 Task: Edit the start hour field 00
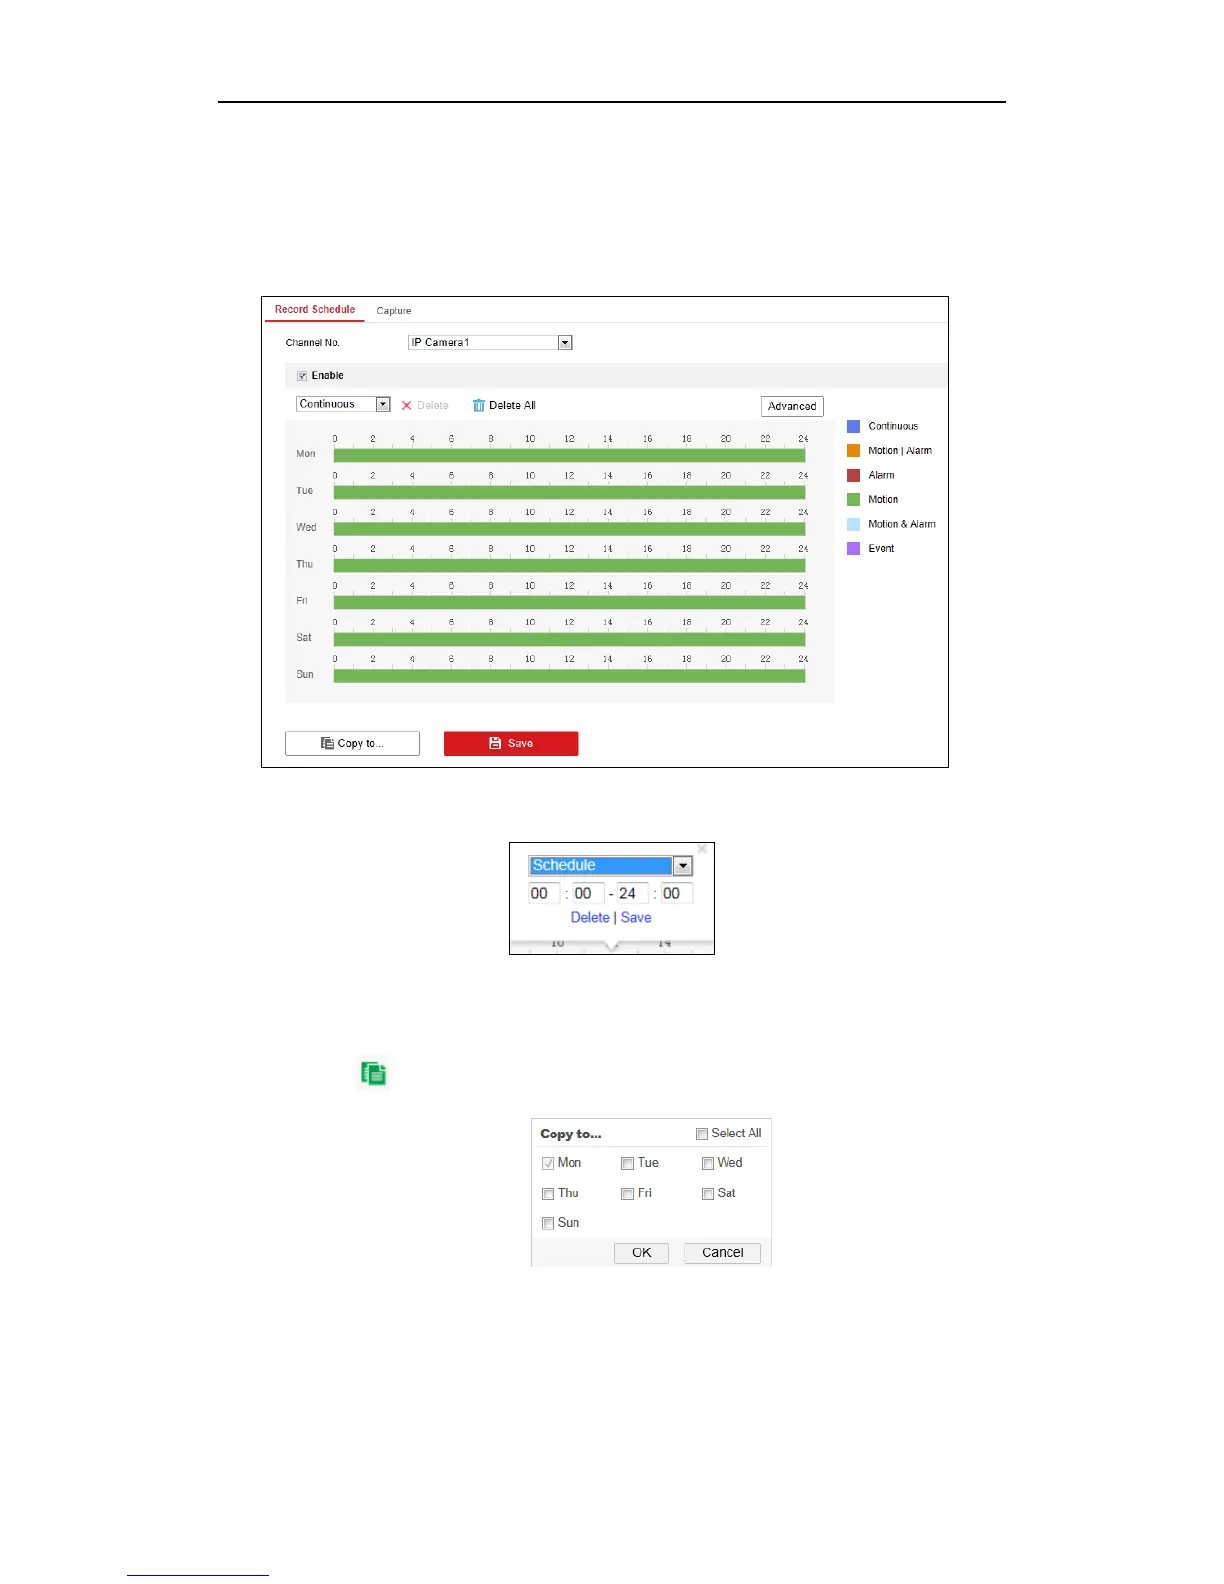[x=544, y=894]
